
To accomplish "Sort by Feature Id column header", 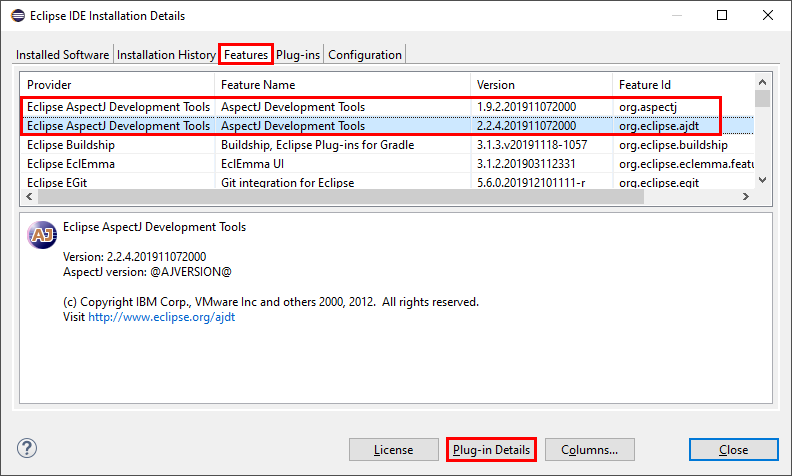I will 683,85.
